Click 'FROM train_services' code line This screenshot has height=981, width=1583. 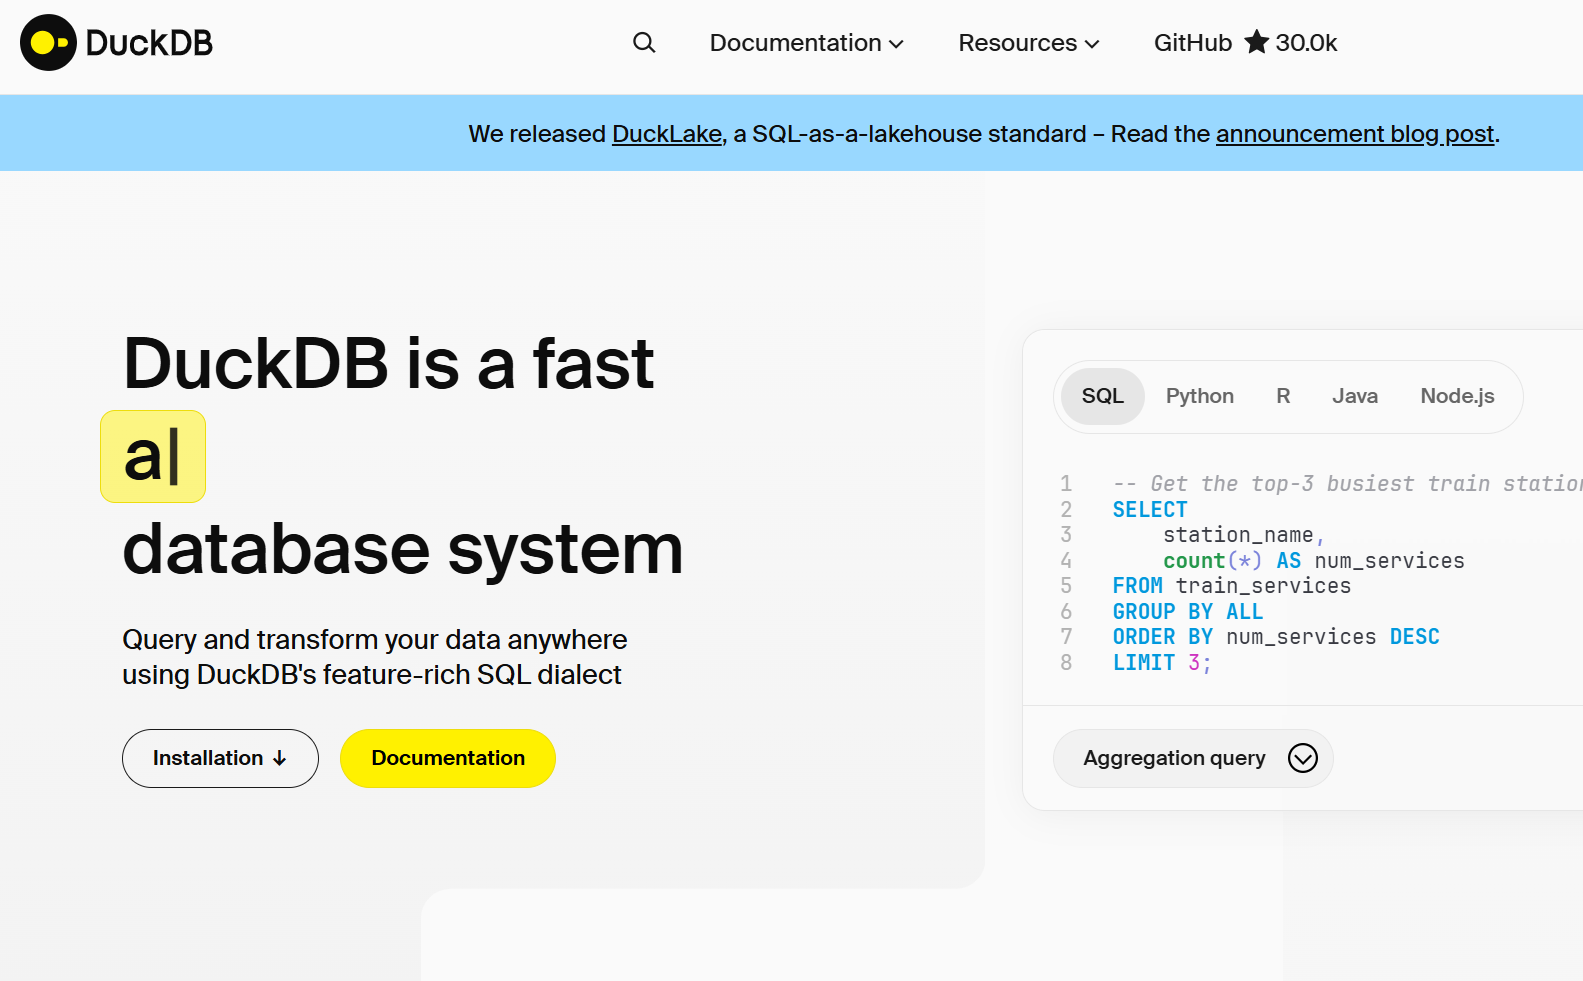[x=1232, y=586]
